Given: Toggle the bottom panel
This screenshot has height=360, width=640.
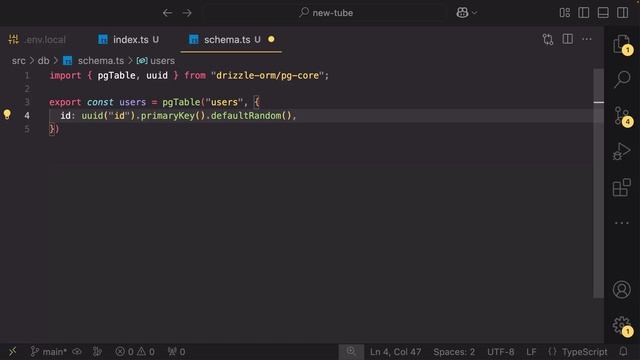Looking at the screenshot, I should tap(603, 13).
